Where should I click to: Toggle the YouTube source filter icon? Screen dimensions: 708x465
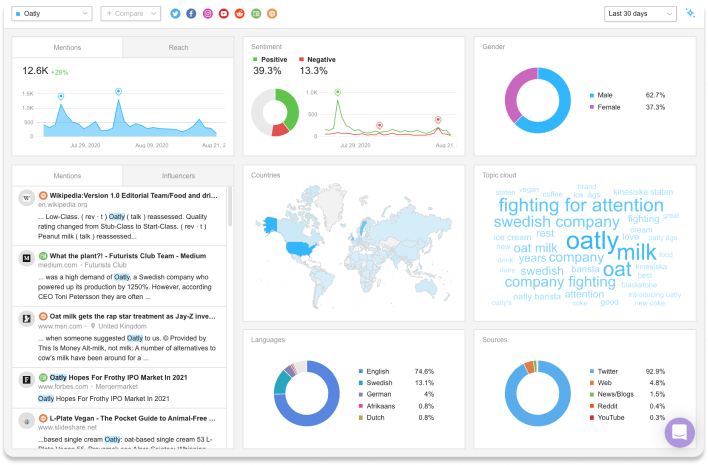[x=224, y=14]
